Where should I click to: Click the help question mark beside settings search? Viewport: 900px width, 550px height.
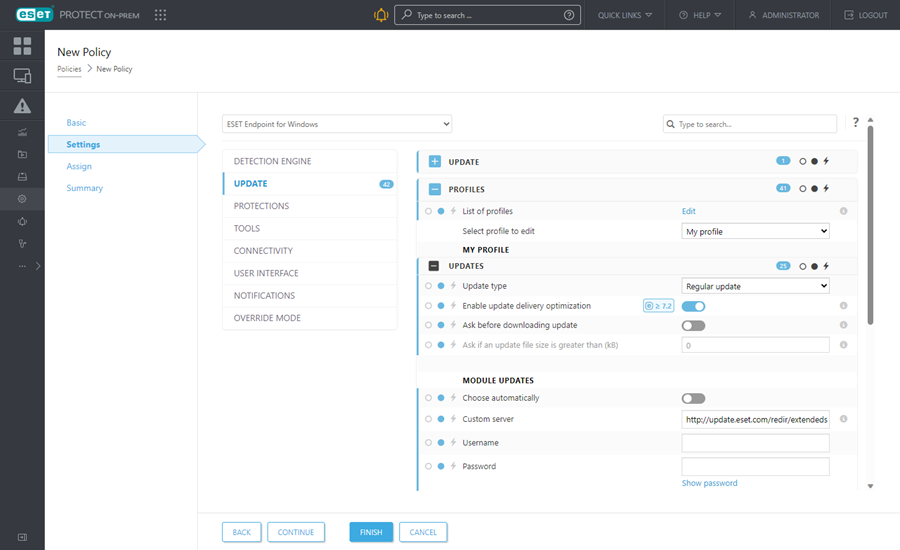coord(856,123)
